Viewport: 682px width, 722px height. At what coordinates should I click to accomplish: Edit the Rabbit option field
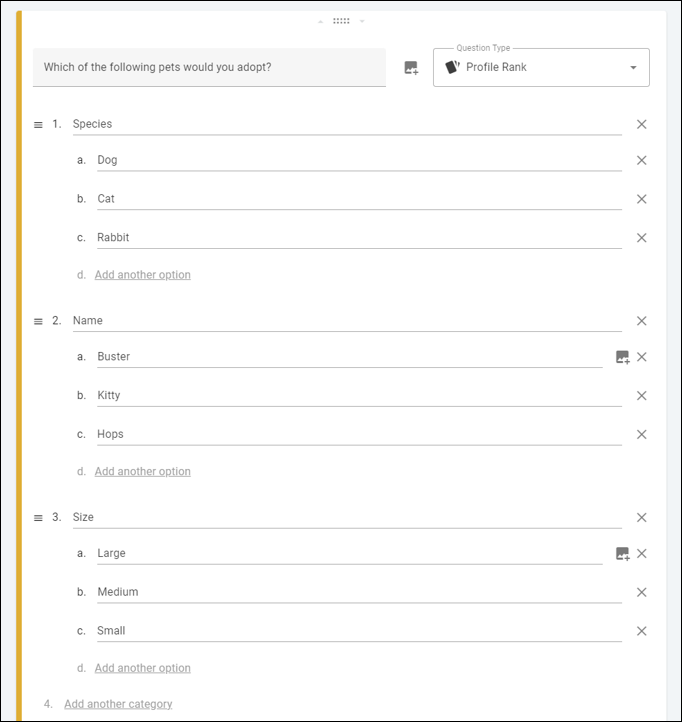tap(359, 238)
